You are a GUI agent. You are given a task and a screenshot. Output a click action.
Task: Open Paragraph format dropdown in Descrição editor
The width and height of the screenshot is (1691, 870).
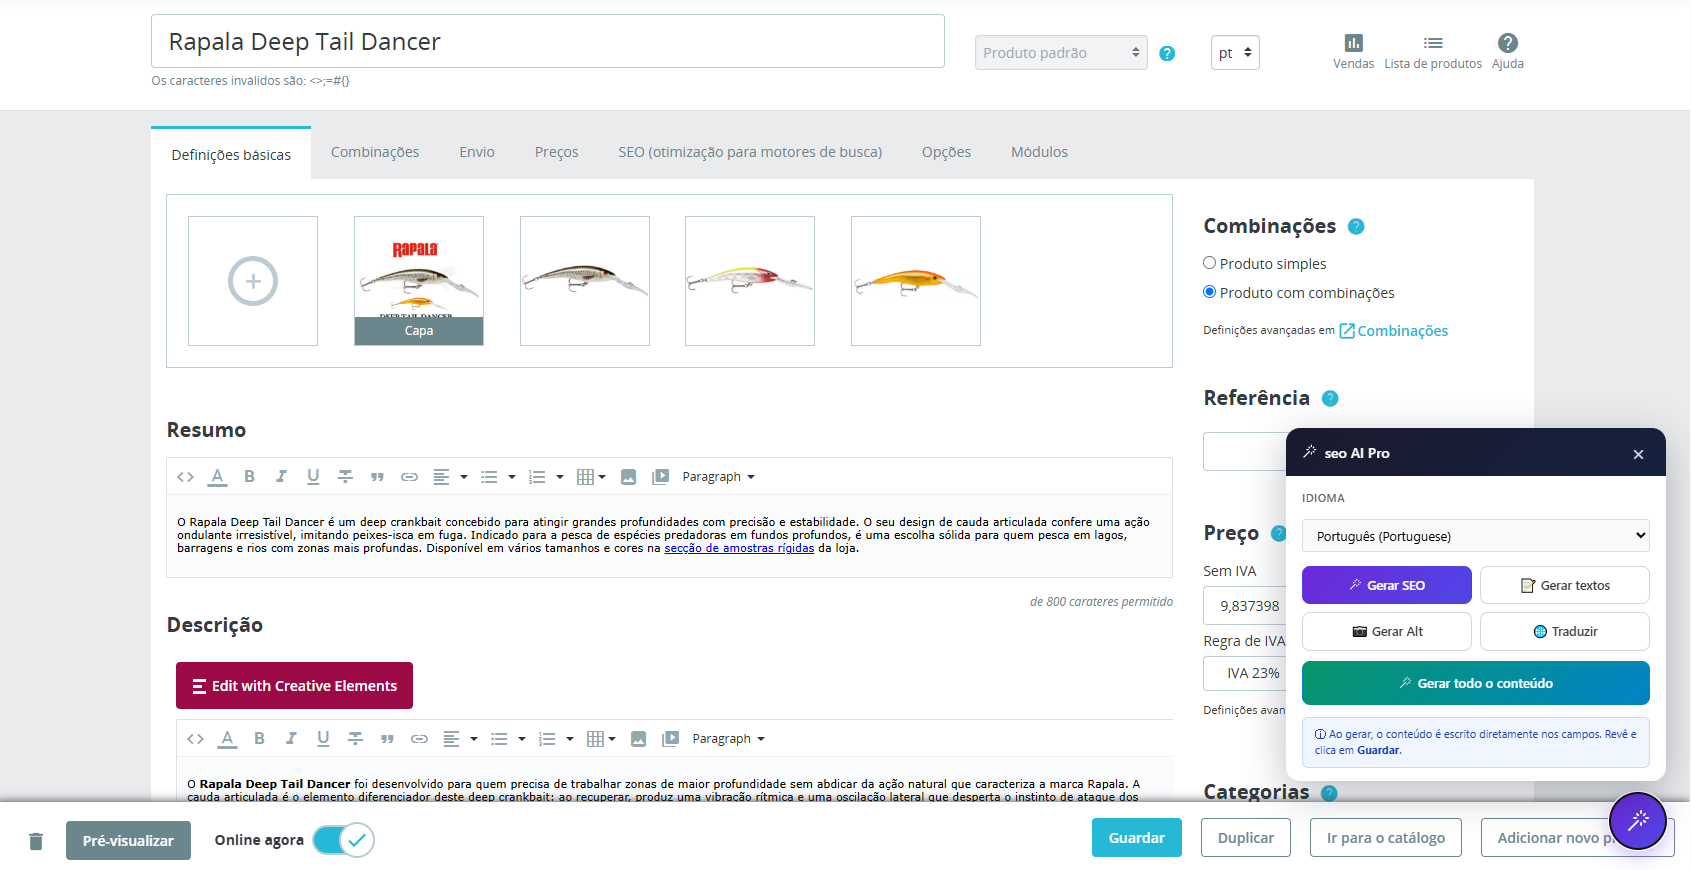click(728, 739)
